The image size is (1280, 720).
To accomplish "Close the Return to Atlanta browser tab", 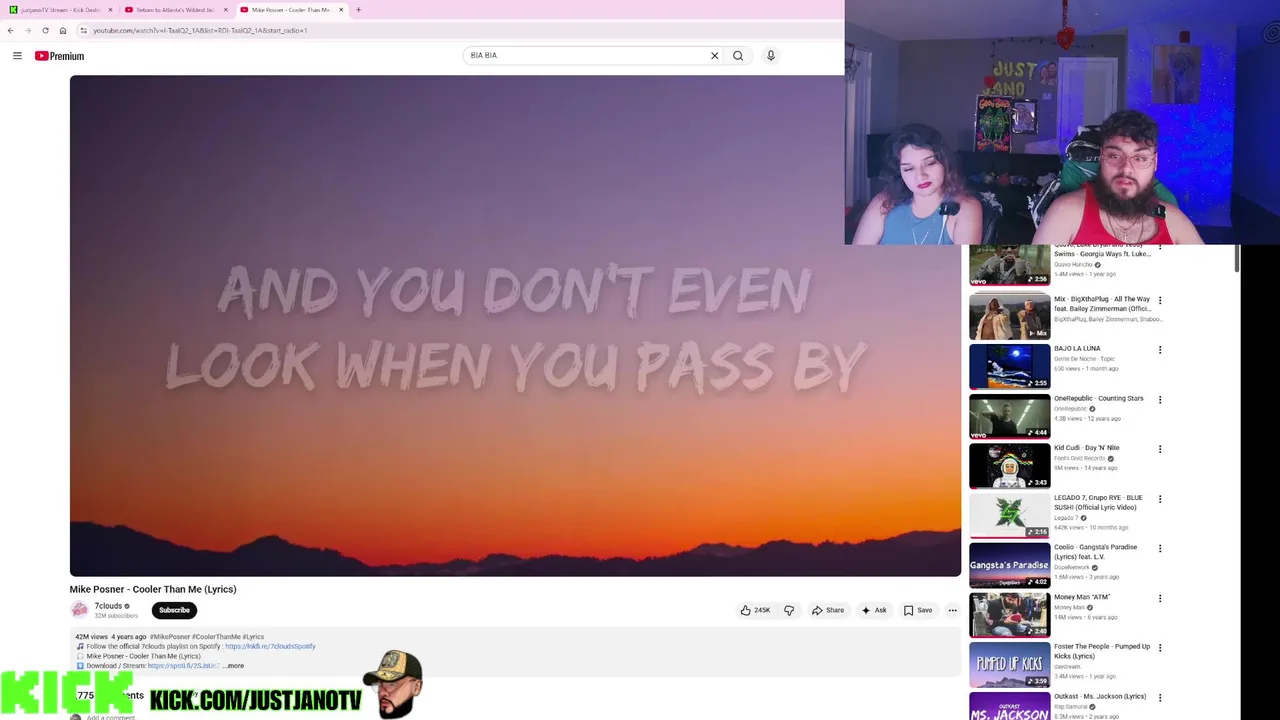I will [x=226, y=10].
